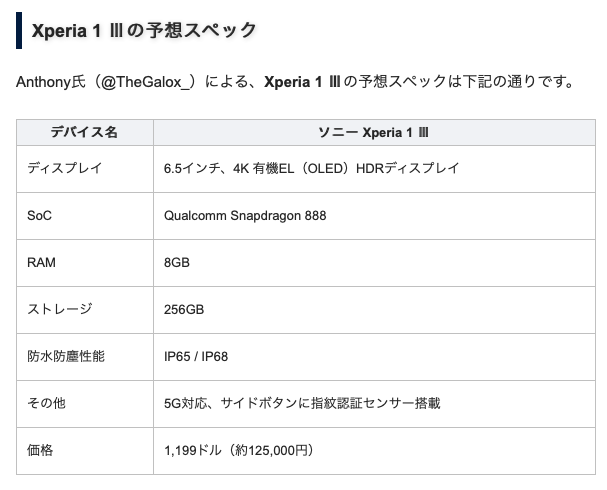Click the "8GB" value cell
The height and width of the screenshot is (490, 607).
(177, 262)
